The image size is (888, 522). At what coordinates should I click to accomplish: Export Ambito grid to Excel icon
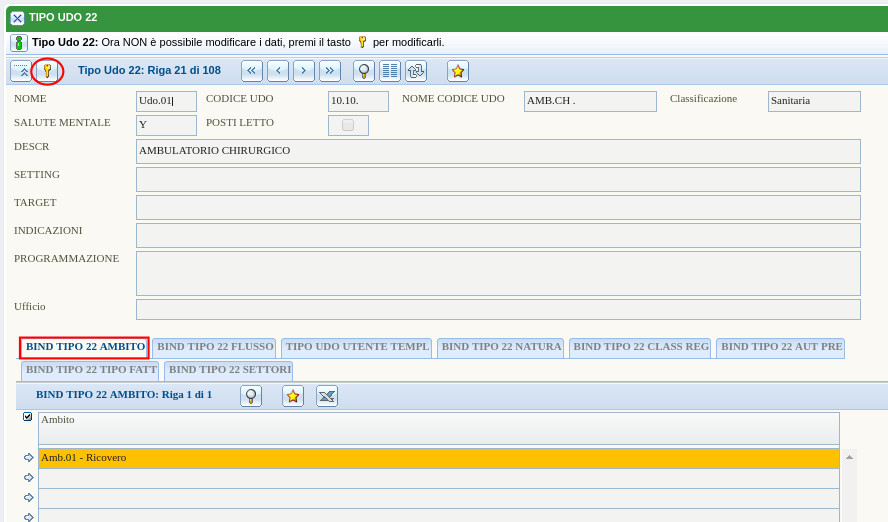327,396
